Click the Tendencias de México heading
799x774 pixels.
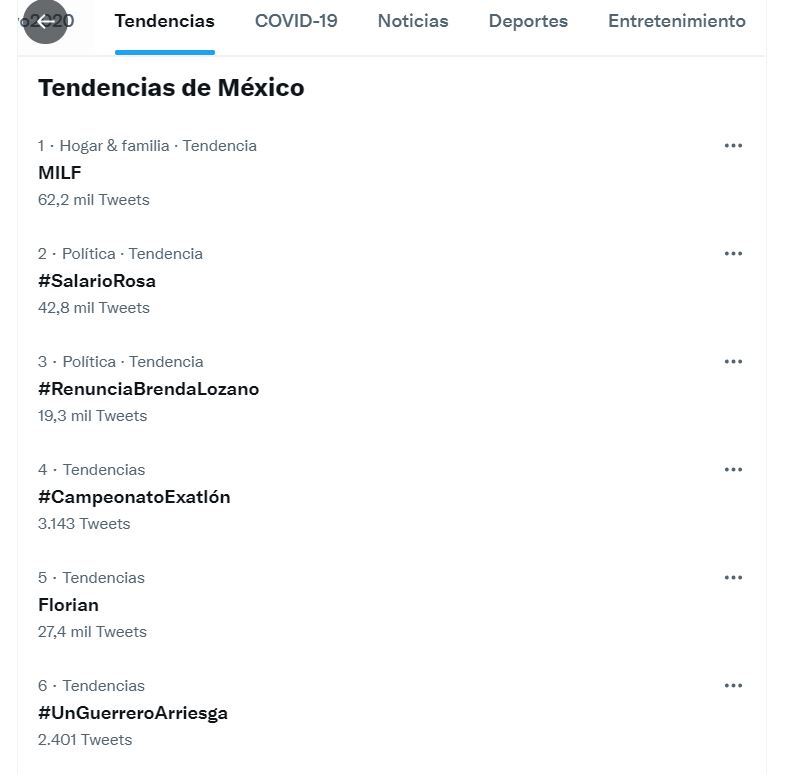point(171,88)
